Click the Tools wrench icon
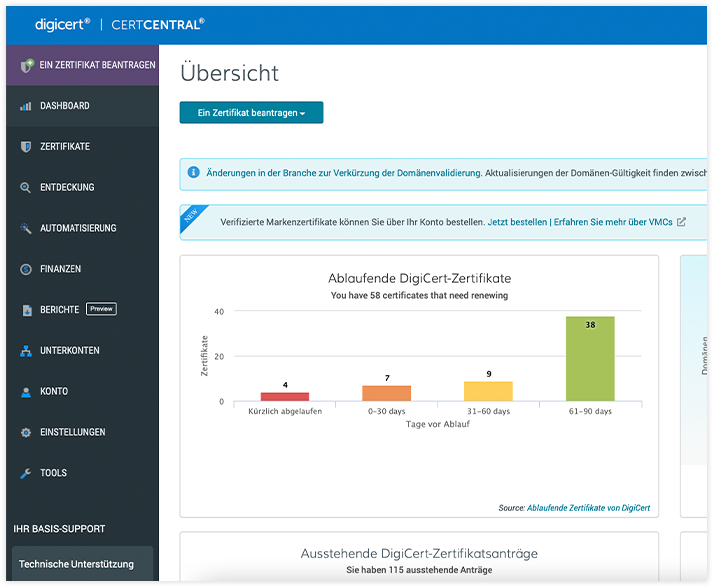The width and height of the screenshot is (713, 587). 26,474
